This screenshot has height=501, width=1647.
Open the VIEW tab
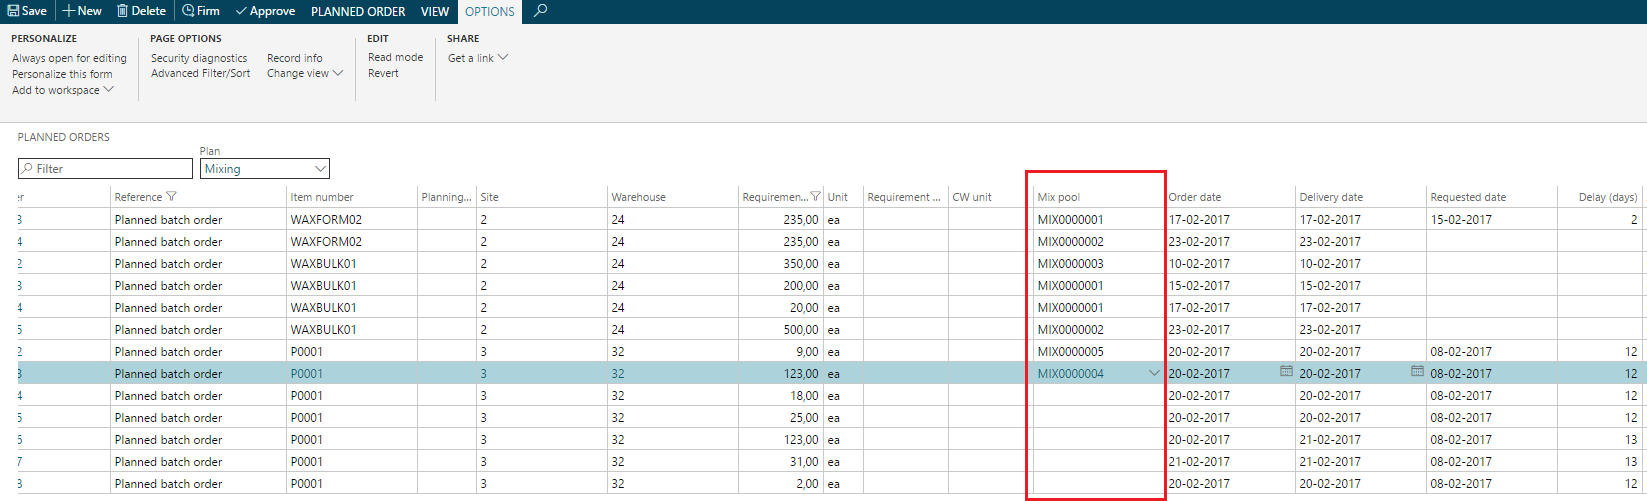click(x=435, y=11)
